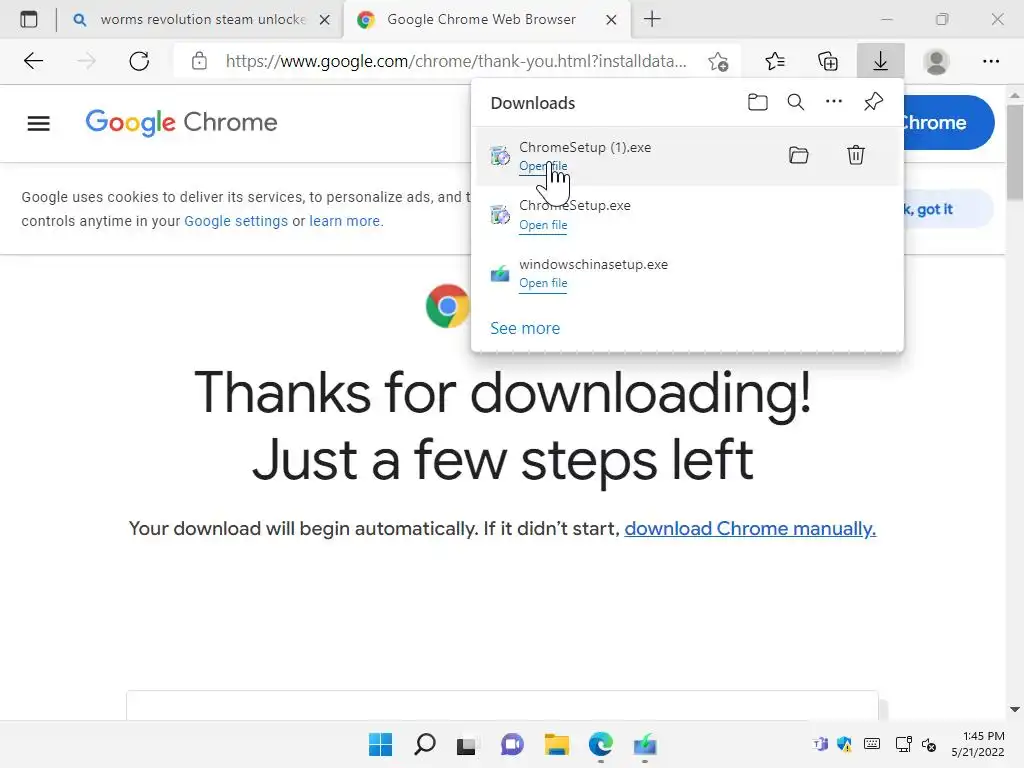Open the Favorites list icon
The width and height of the screenshot is (1024, 768).
(775, 61)
